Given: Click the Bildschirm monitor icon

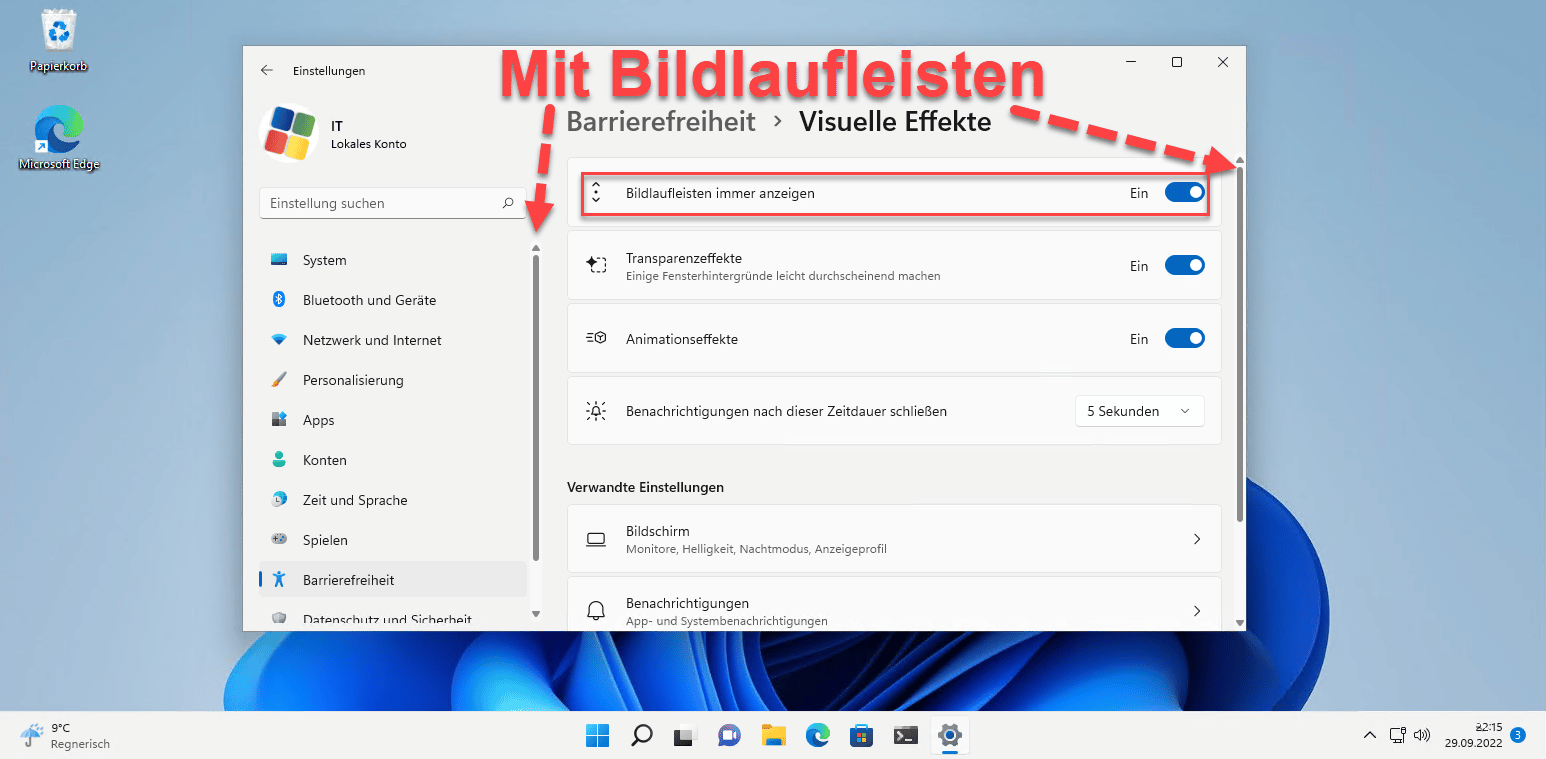Looking at the screenshot, I should [596, 539].
